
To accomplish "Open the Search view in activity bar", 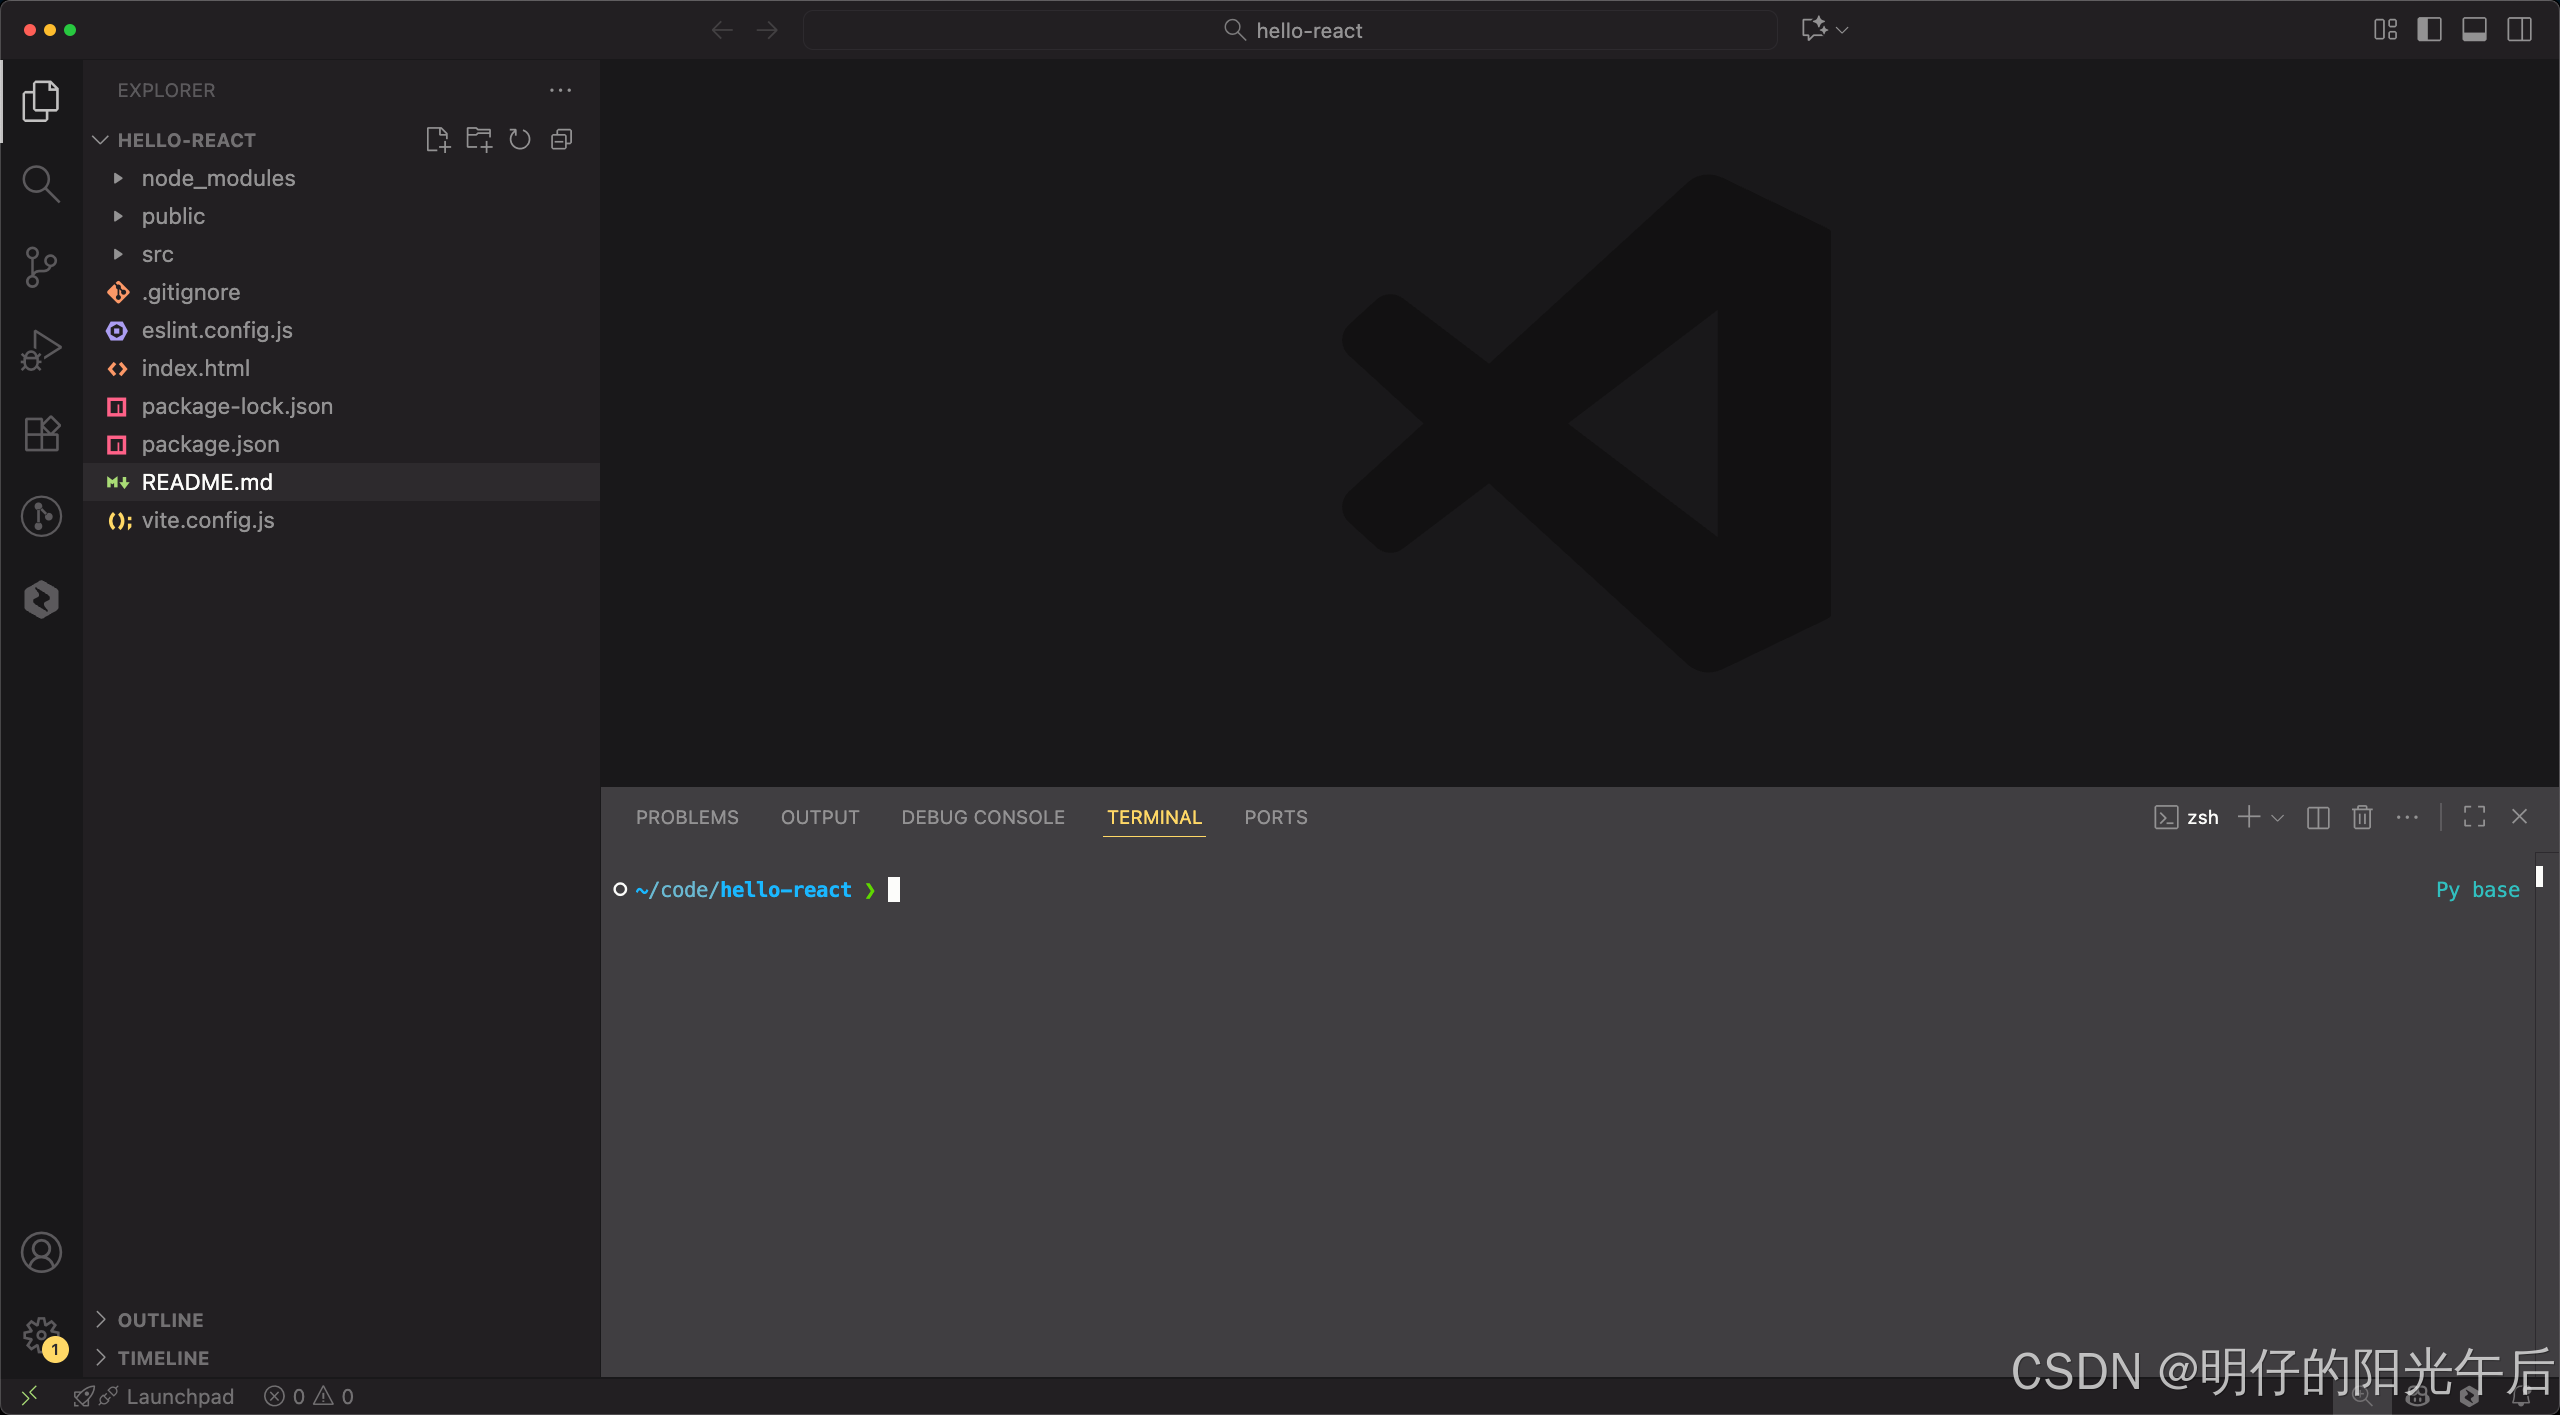I will tap(41, 184).
